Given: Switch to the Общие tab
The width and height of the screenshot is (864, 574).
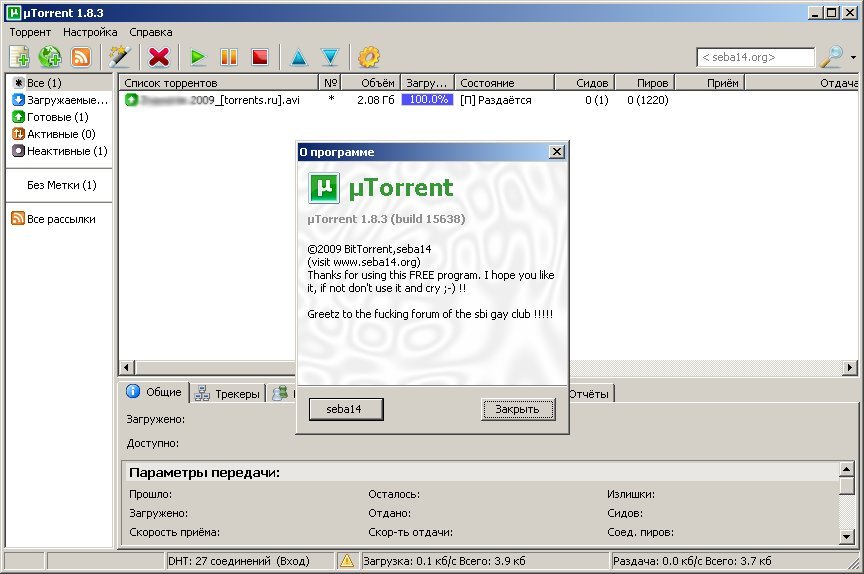Looking at the screenshot, I should [154, 392].
